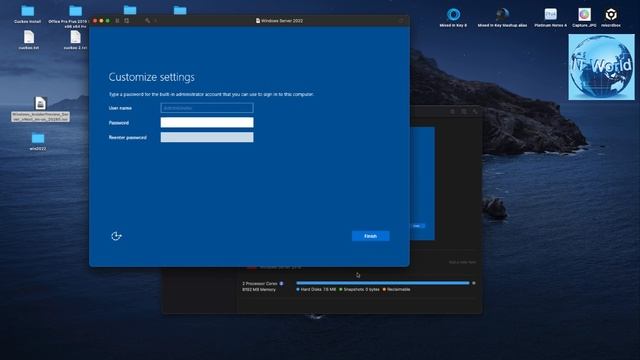Open the win2022 folder

point(38,138)
